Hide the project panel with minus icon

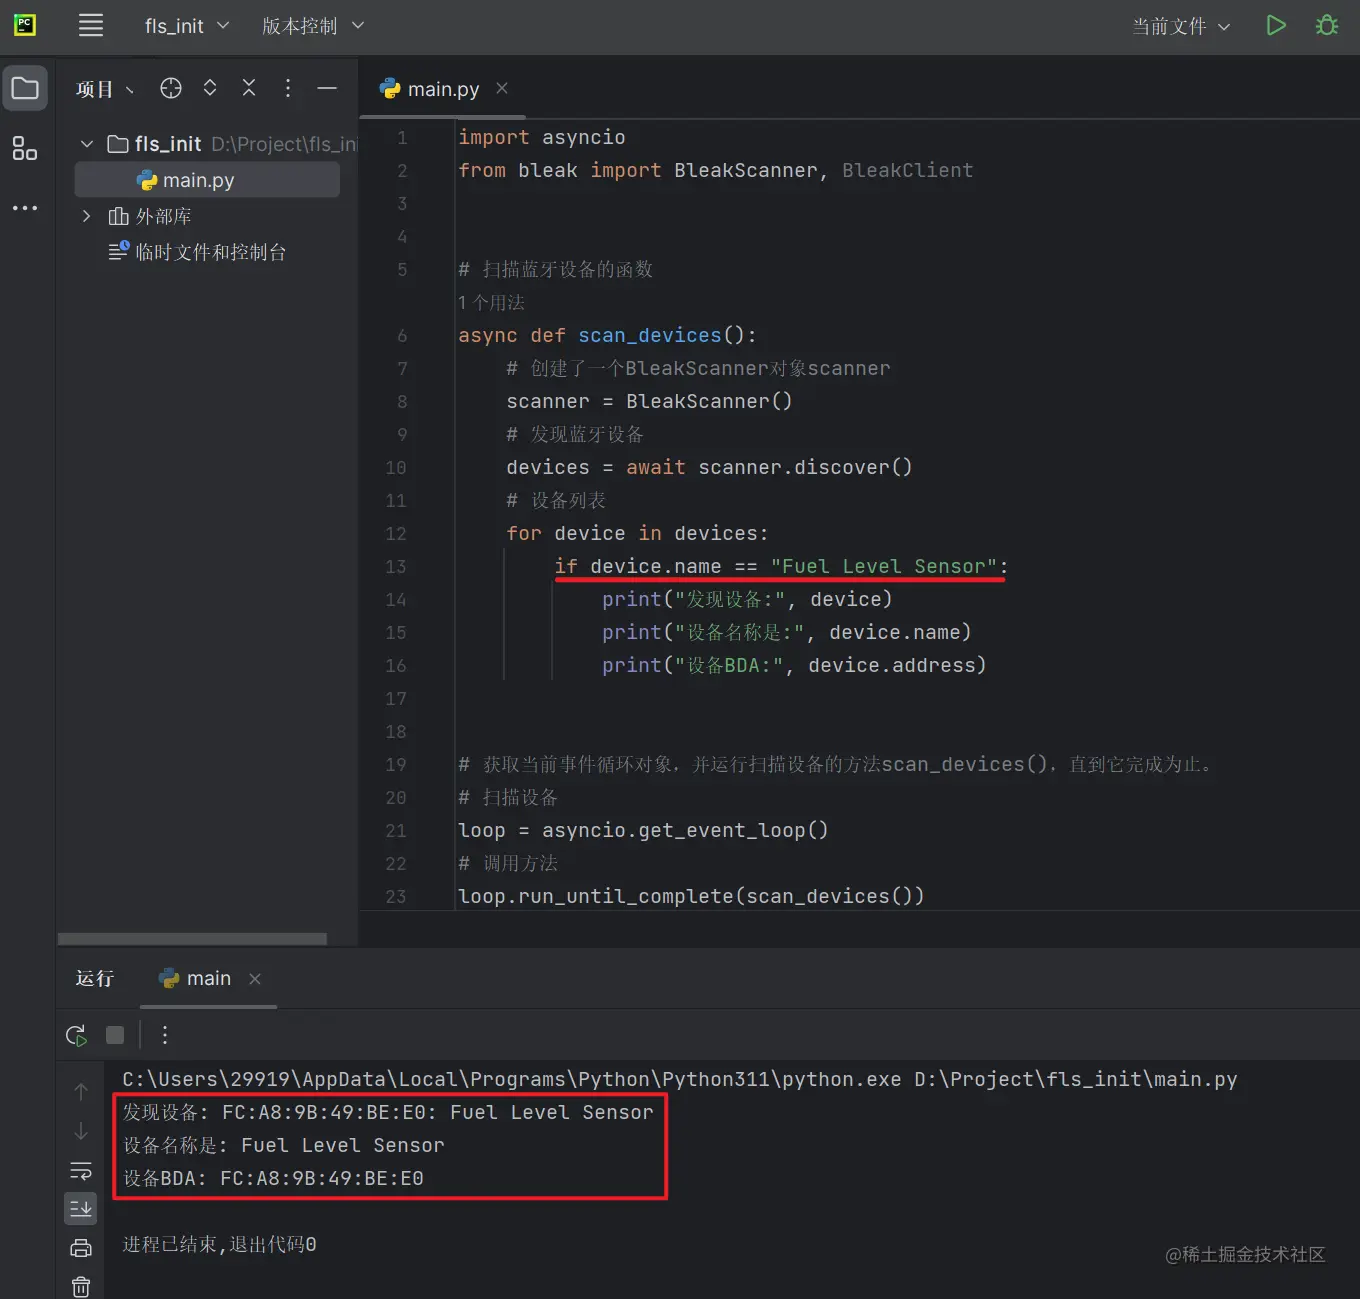click(327, 88)
